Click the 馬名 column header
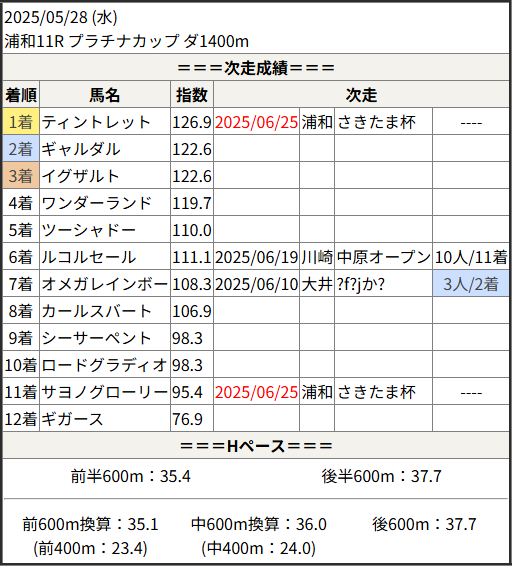Screen dimensions: 512x566 (x=105, y=95)
